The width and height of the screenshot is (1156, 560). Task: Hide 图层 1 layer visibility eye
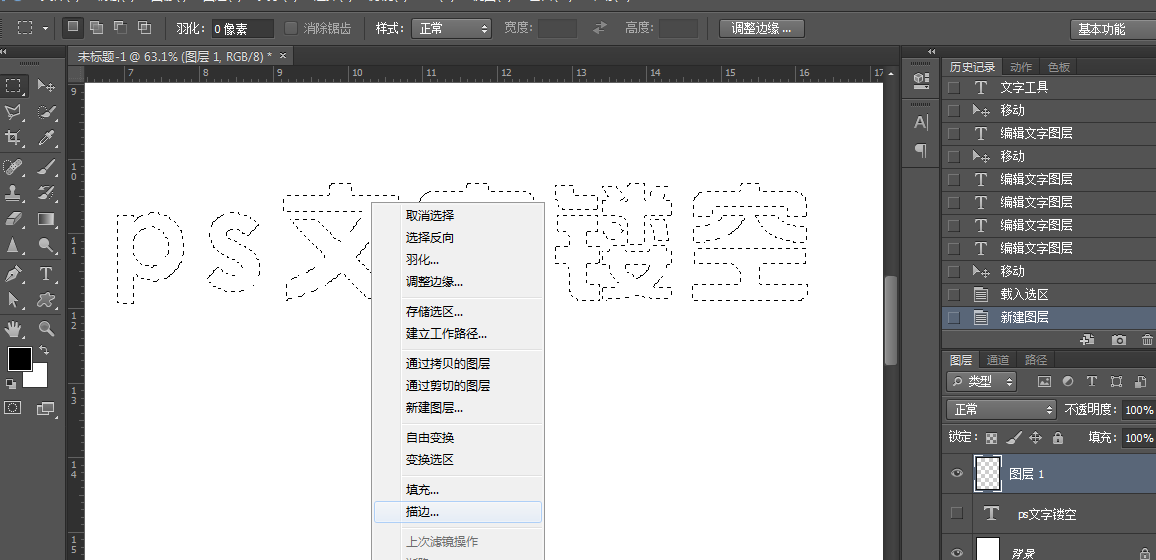point(957,473)
